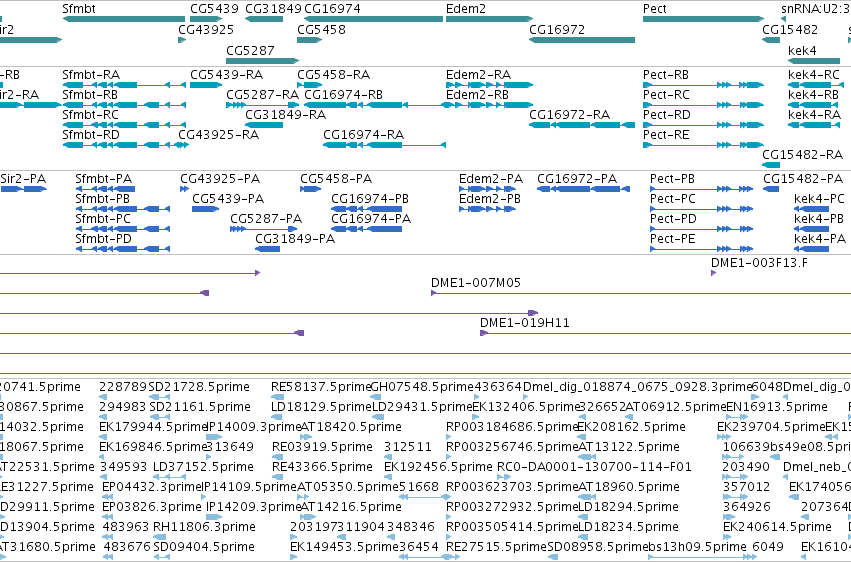Screen dimensions: 851x562
Task: Select the CG16972-RA transcript label
Action: click(x=569, y=114)
